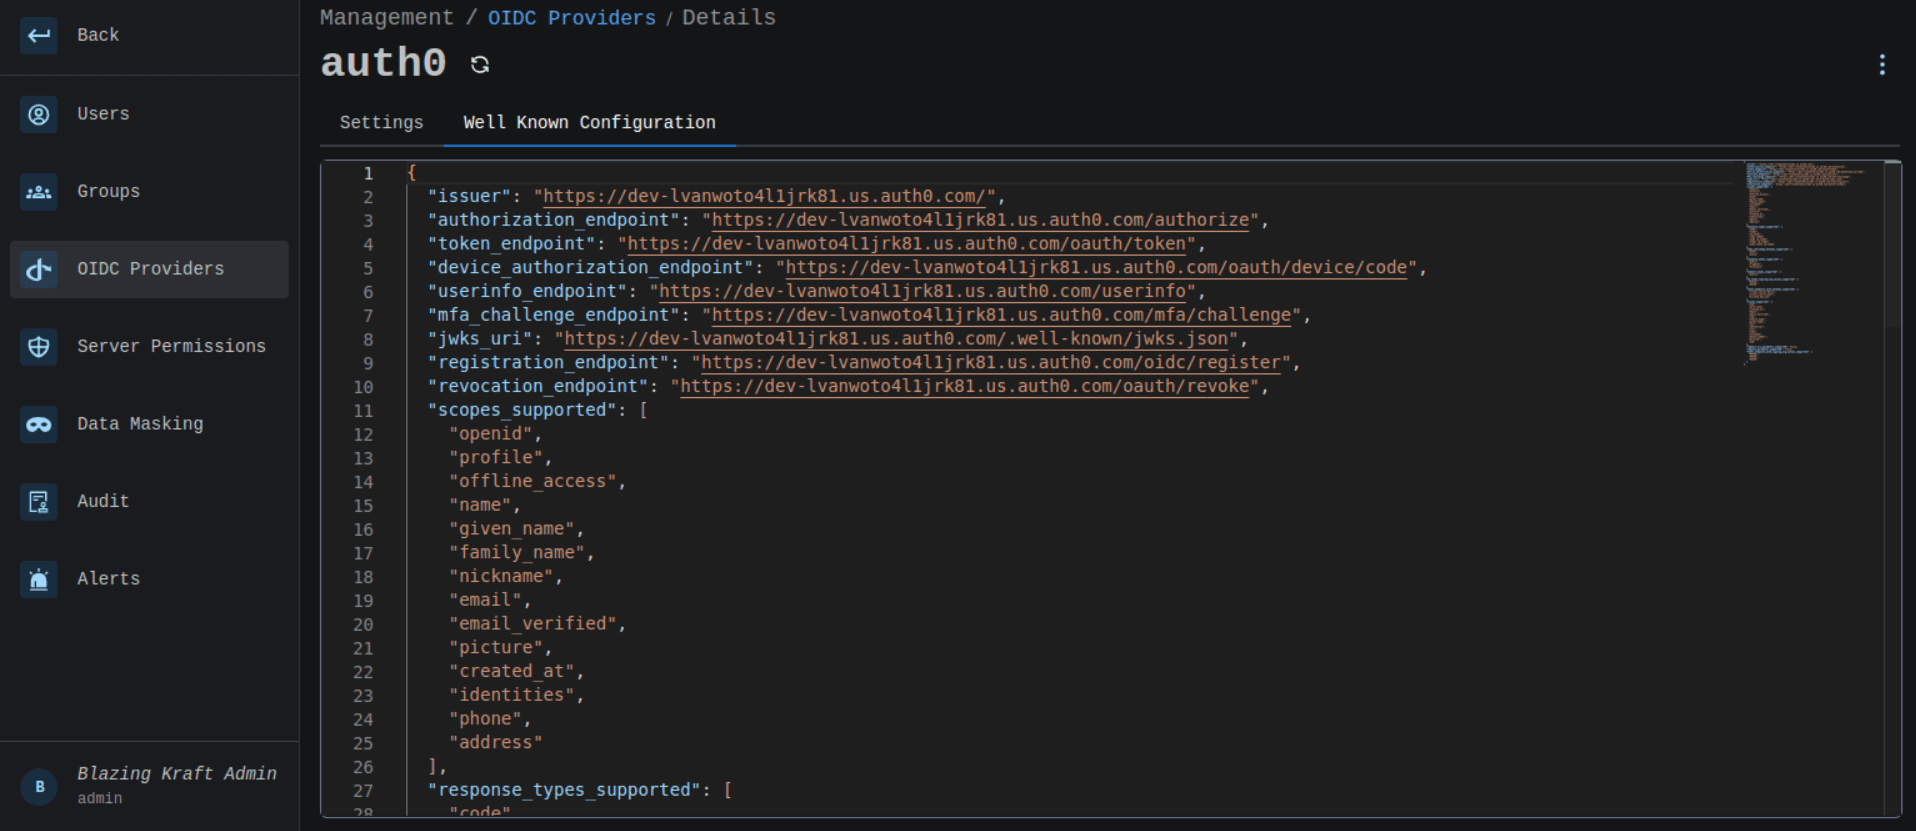The image size is (1916, 831).
Task: Open the token_endpoint URL
Action: click(906, 244)
